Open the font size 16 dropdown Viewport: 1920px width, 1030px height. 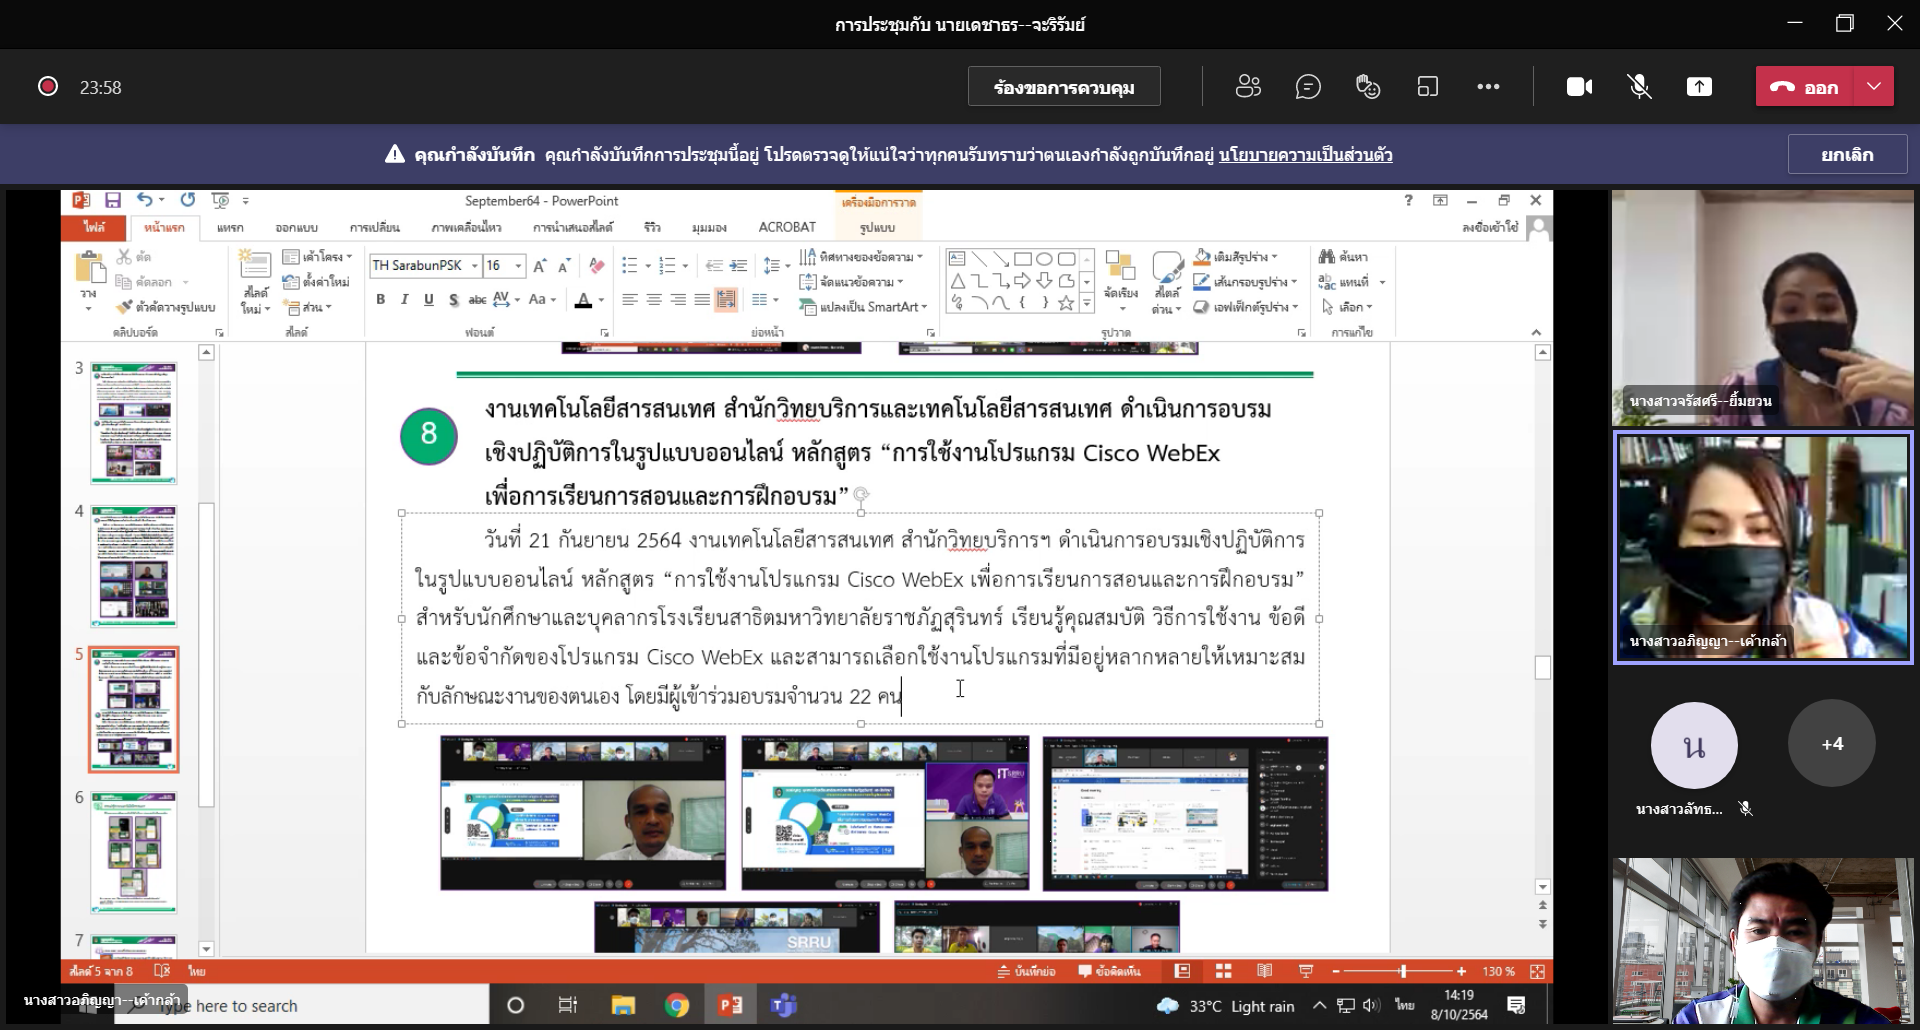click(x=518, y=266)
